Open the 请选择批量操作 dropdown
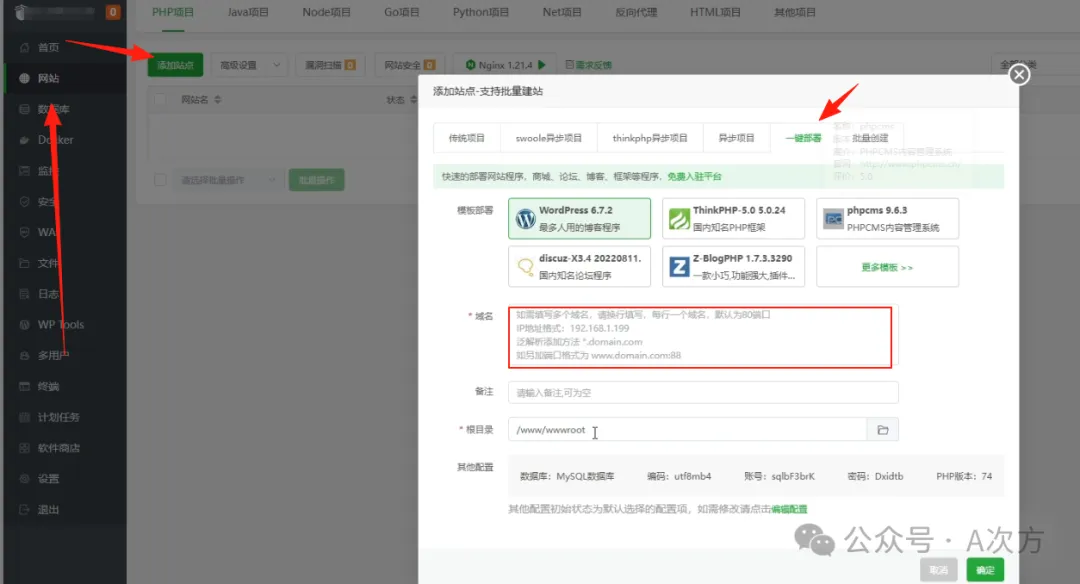This screenshot has width=1080, height=584. pyautogui.click(x=227, y=180)
